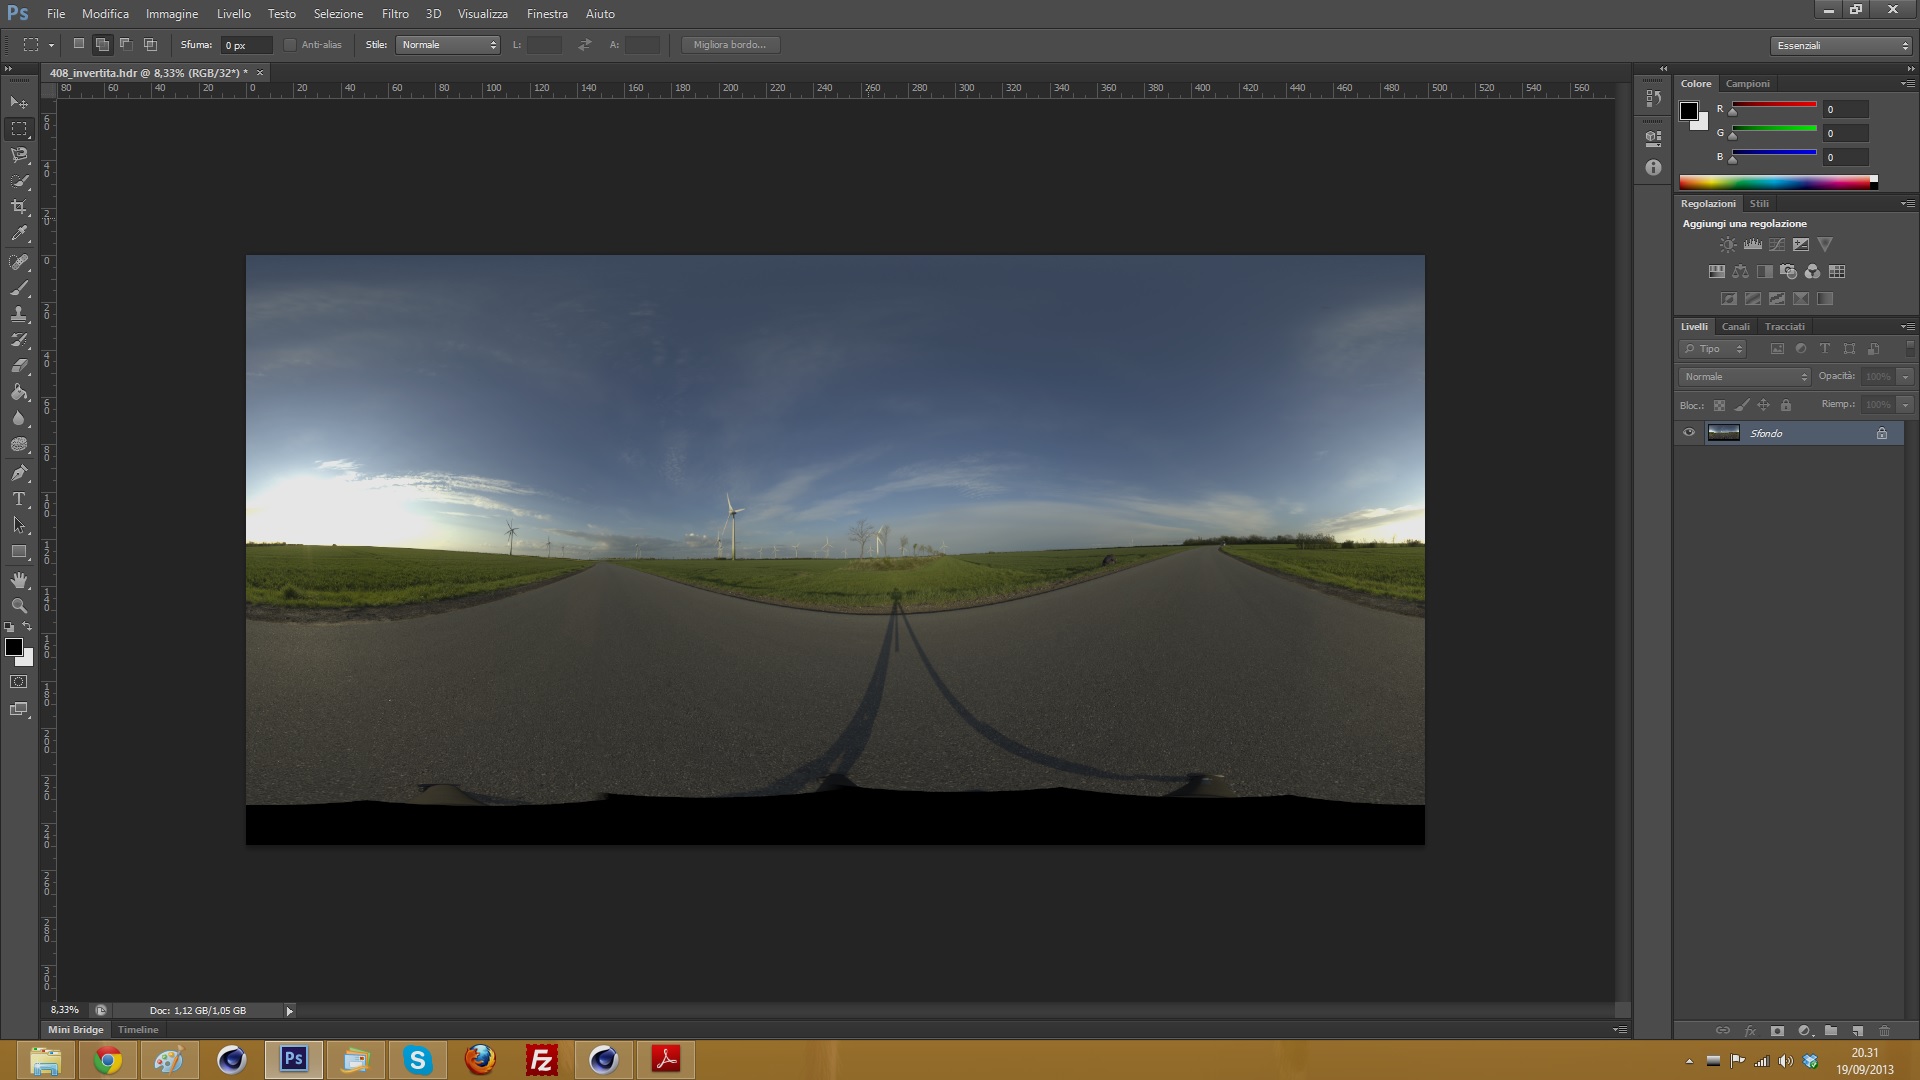Open the Stile dropdown set to Normale
This screenshot has width=1920, height=1080.
[447, 45]
